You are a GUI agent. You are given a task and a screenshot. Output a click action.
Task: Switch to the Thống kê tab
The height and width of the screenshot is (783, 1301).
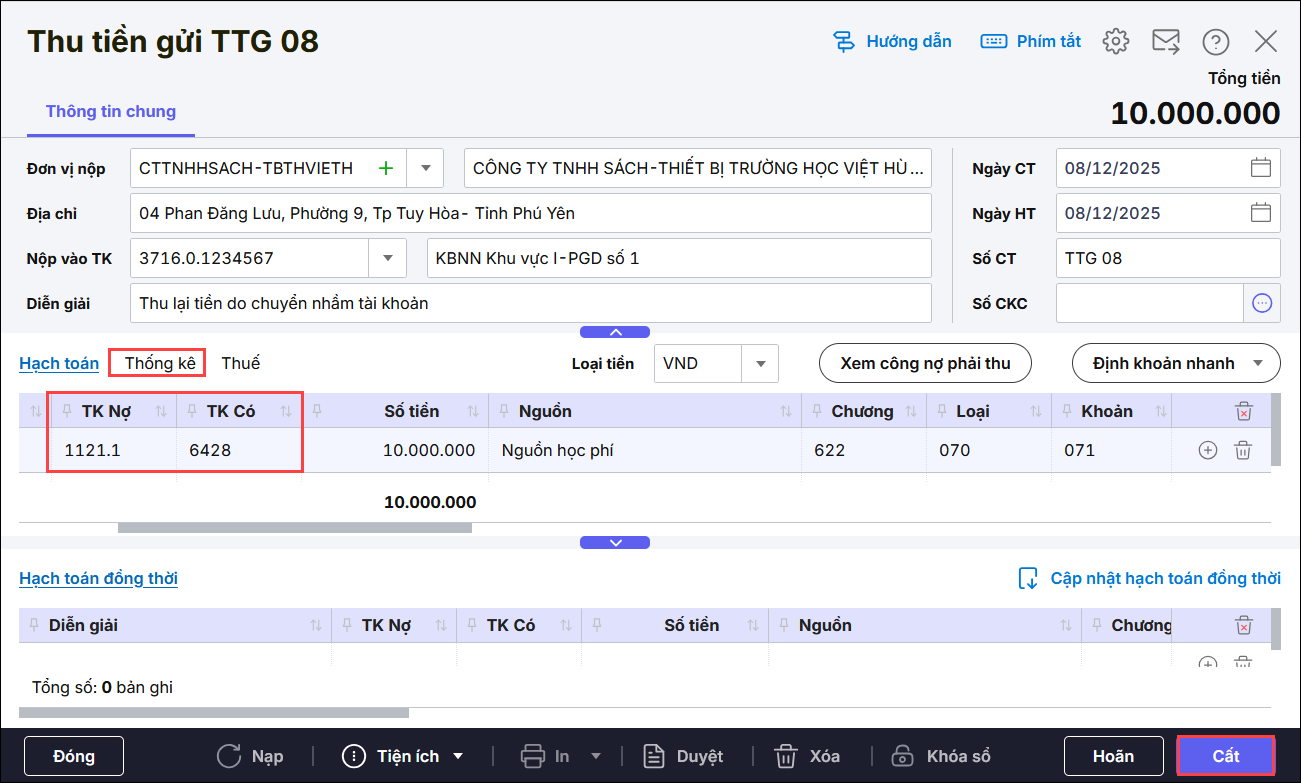coord(160,363)
